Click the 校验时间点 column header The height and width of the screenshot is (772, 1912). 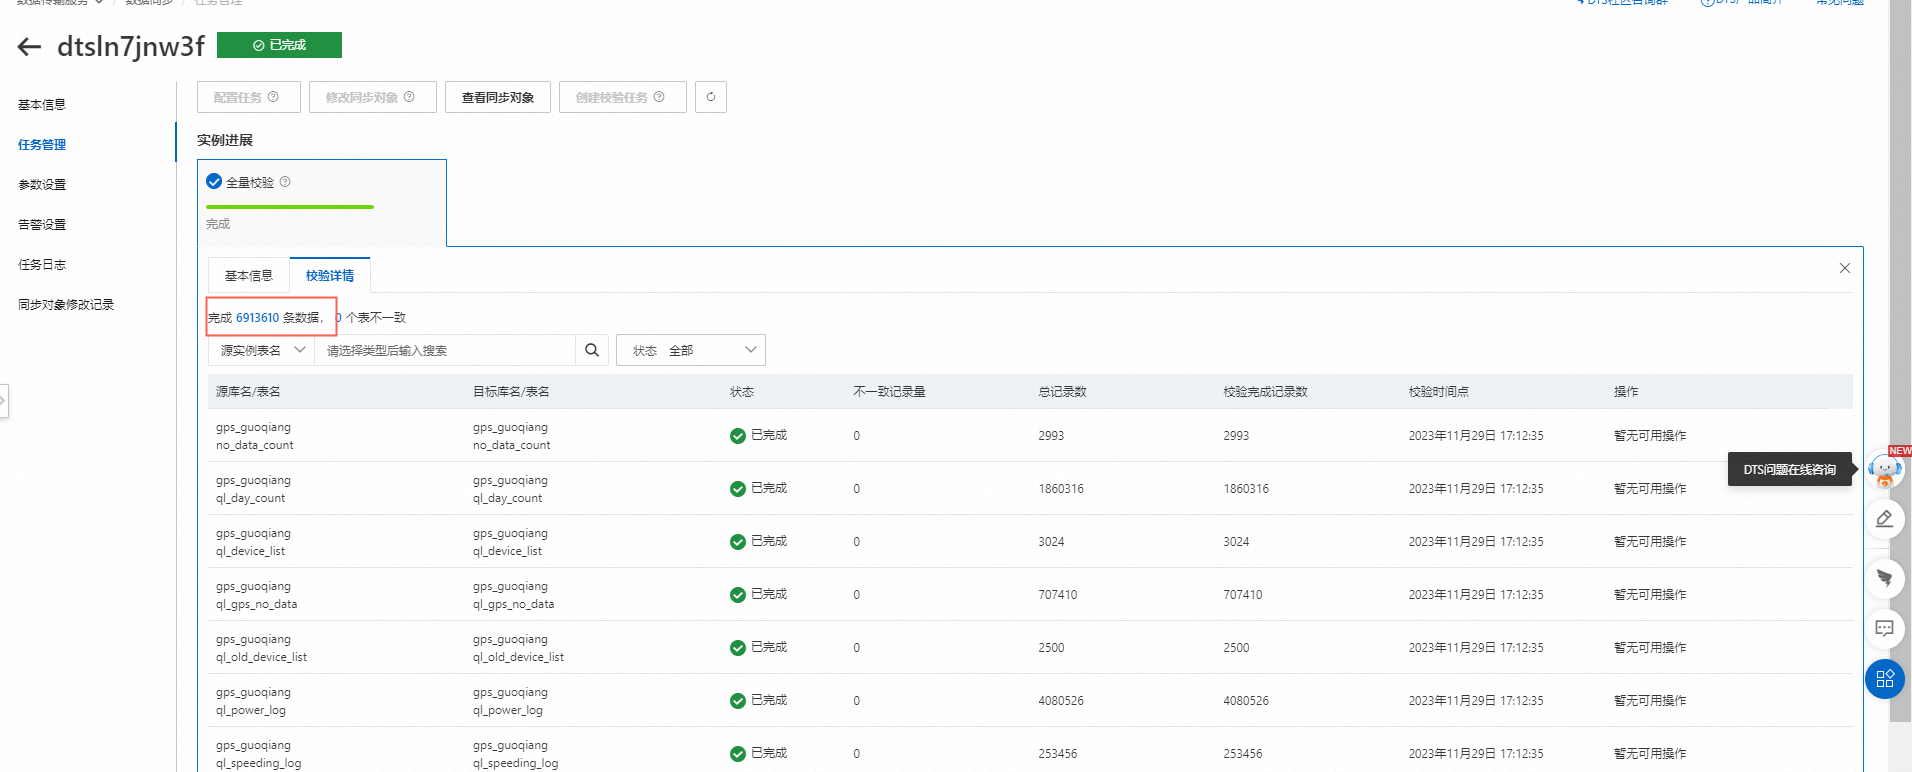point(1438,392)
